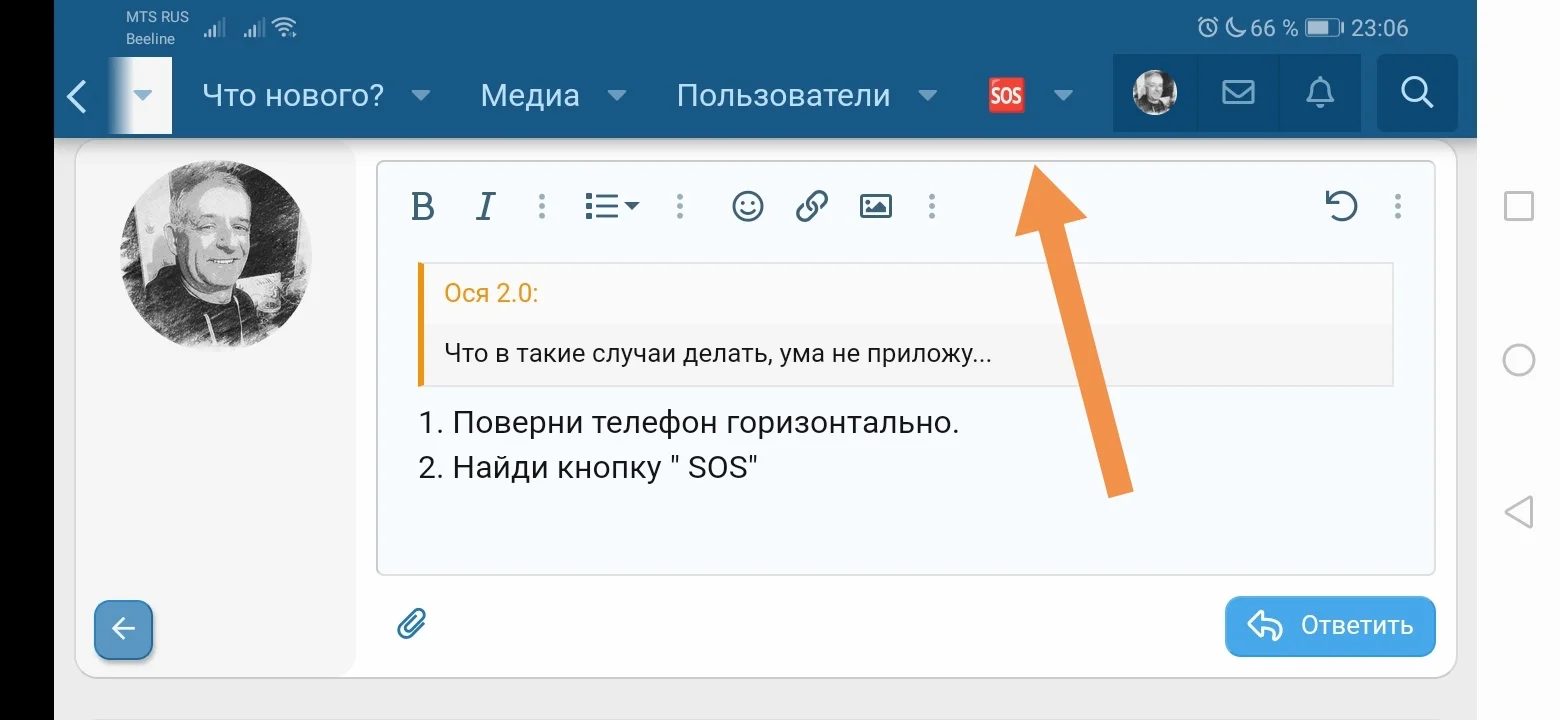Open the quoted post by Ося 2.0
Screen dimensions: 1560x720
[x=492, y=293]
